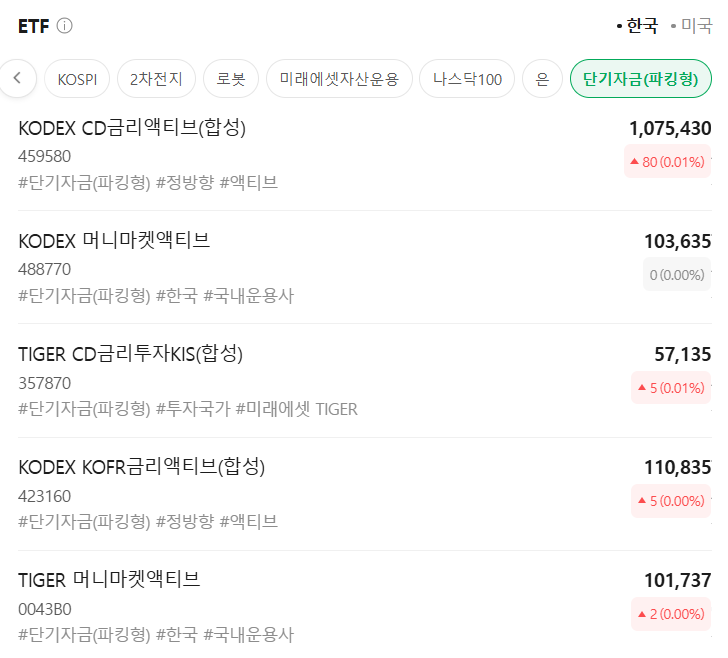Viewport: 728px width, 658px height.
Task: Select the 한국 market toggle
Action: [640, 26]
